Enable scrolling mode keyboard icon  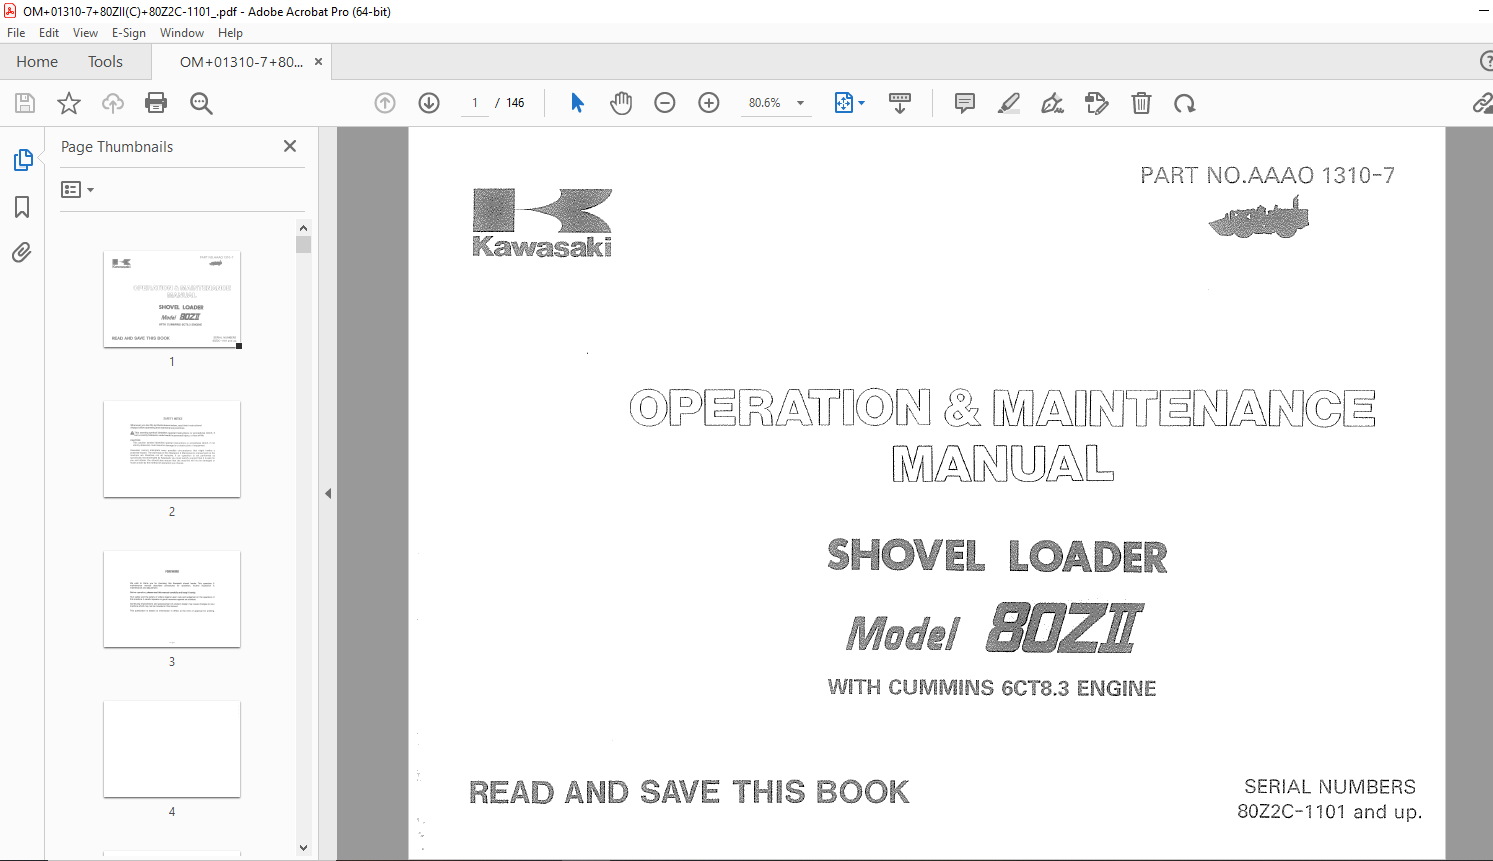900,103
